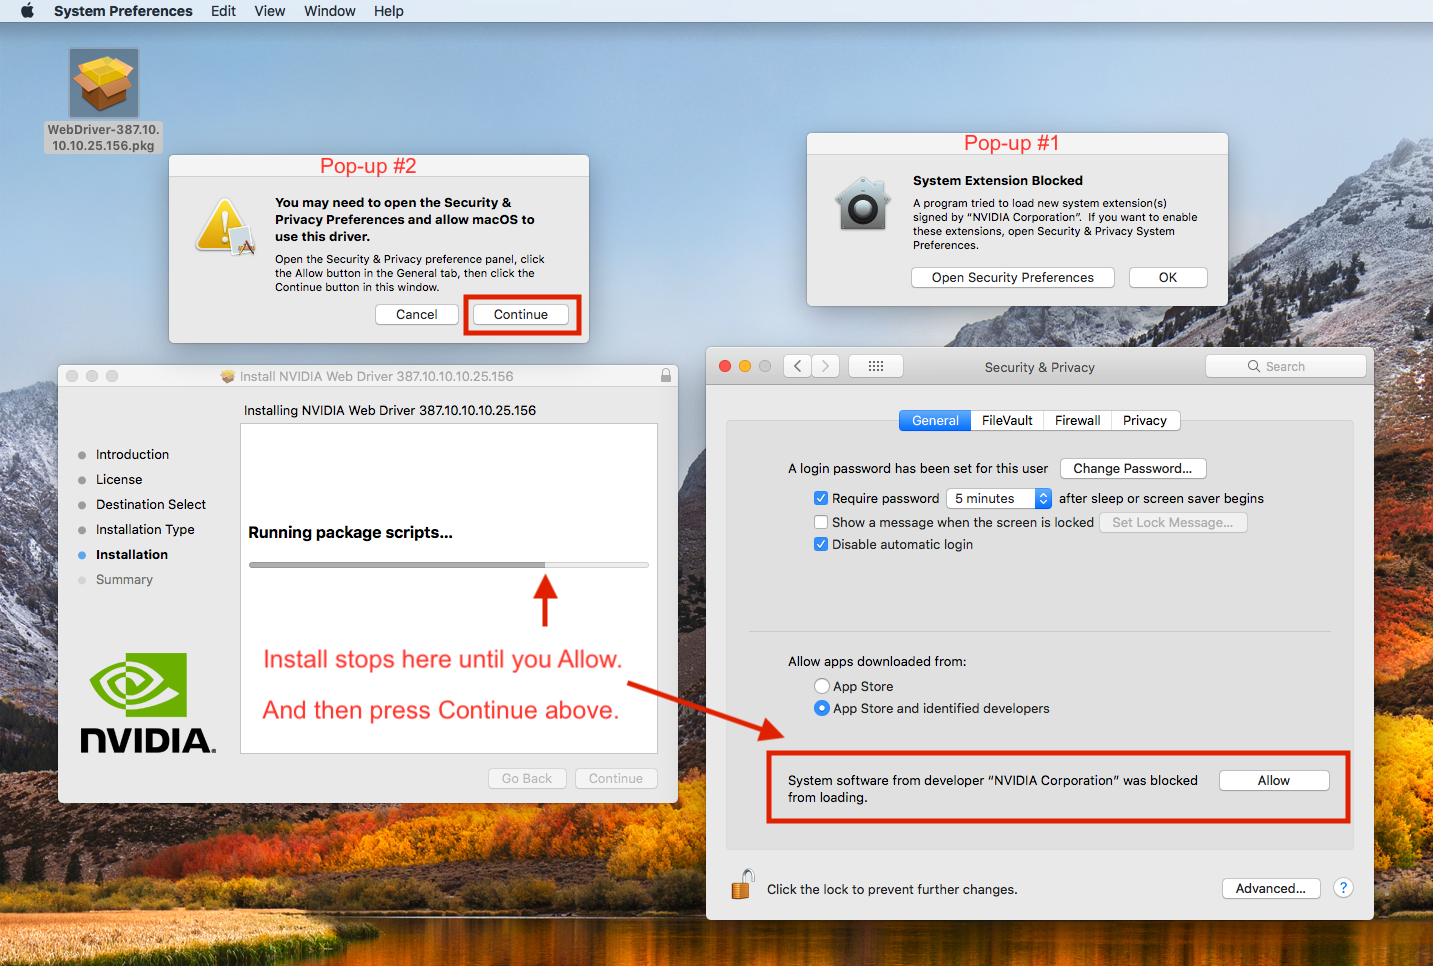This screenshot has height=966, width=1433.
Task: Click the Search field in Security & Privacy
Action: coord(1286,366)
